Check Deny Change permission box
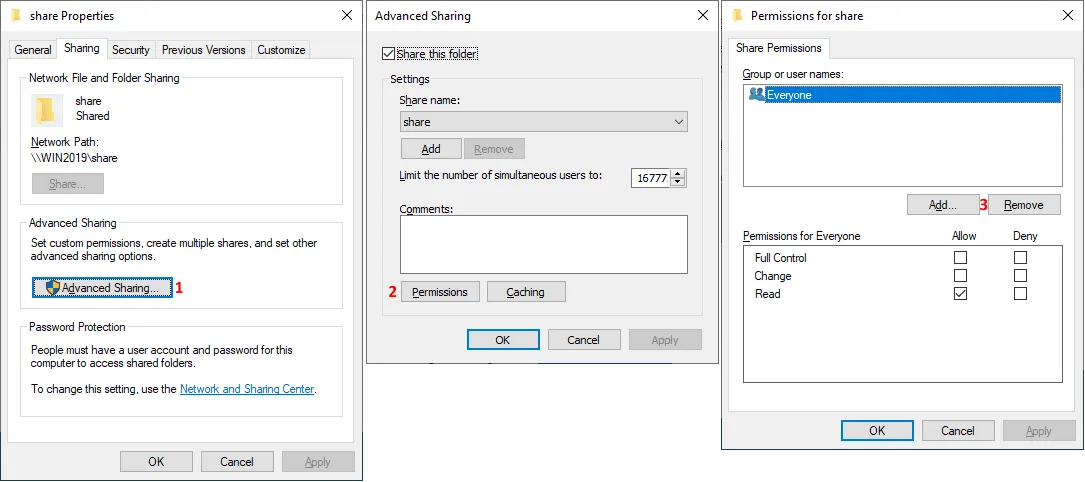This screenshot has height=482, width=1085. (1020, 276)
